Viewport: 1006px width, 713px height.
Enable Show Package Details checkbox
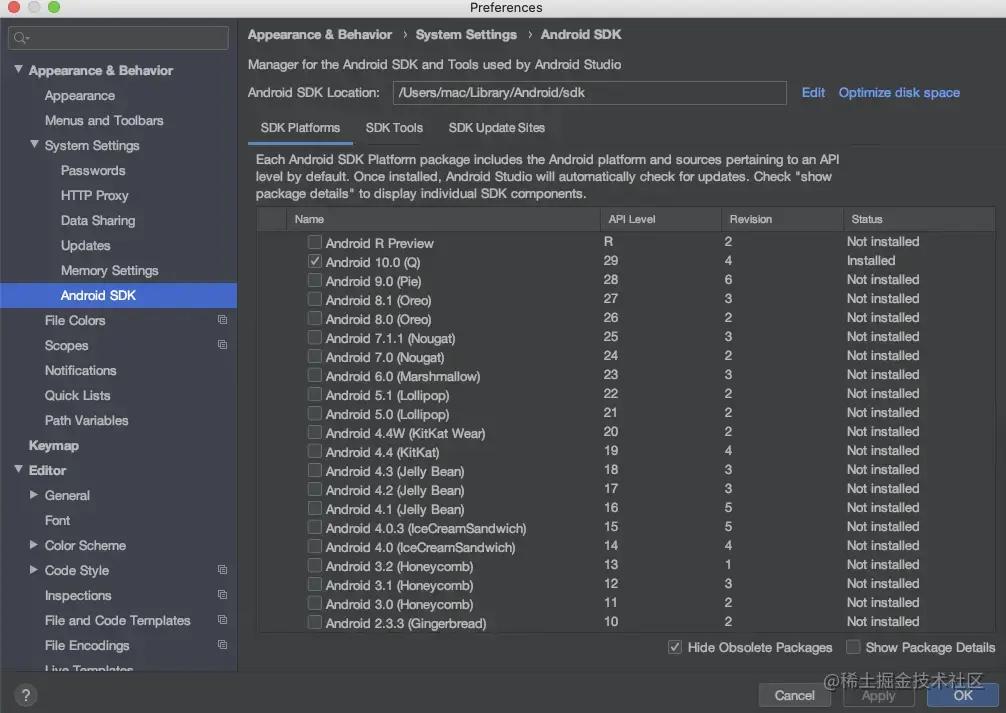(x=853, y=647)
